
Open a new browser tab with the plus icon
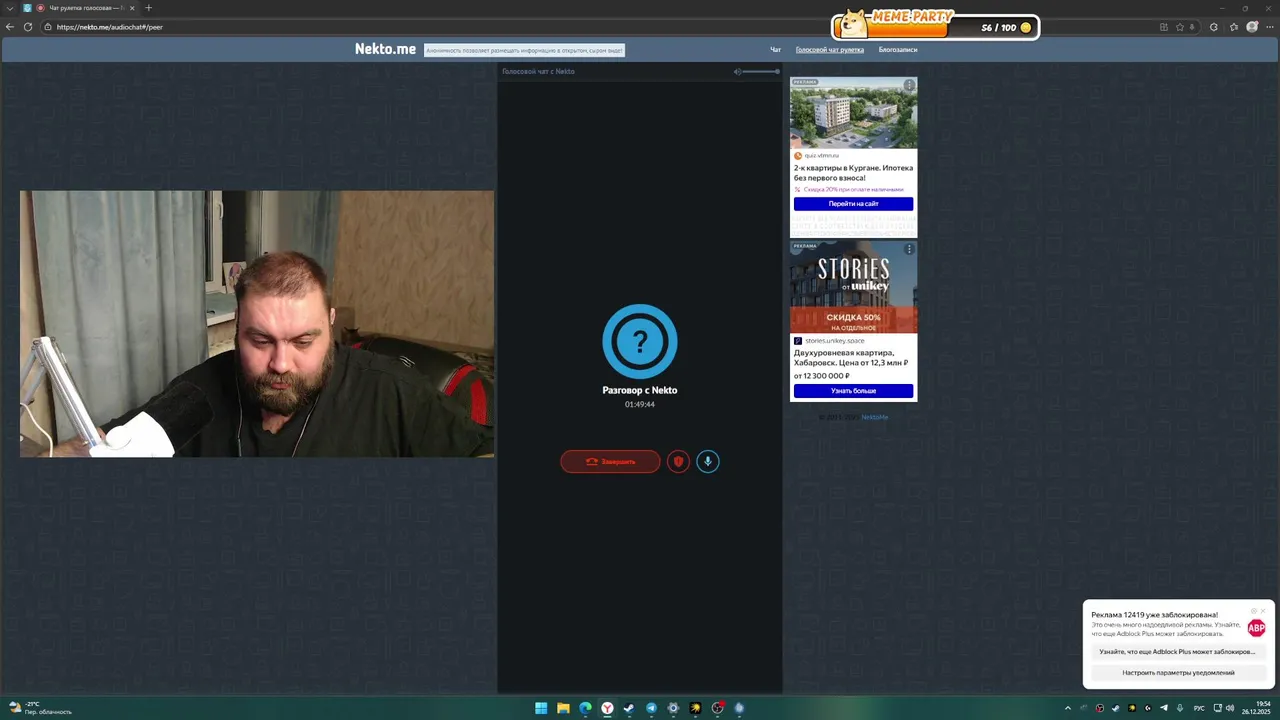click(148, 8)
